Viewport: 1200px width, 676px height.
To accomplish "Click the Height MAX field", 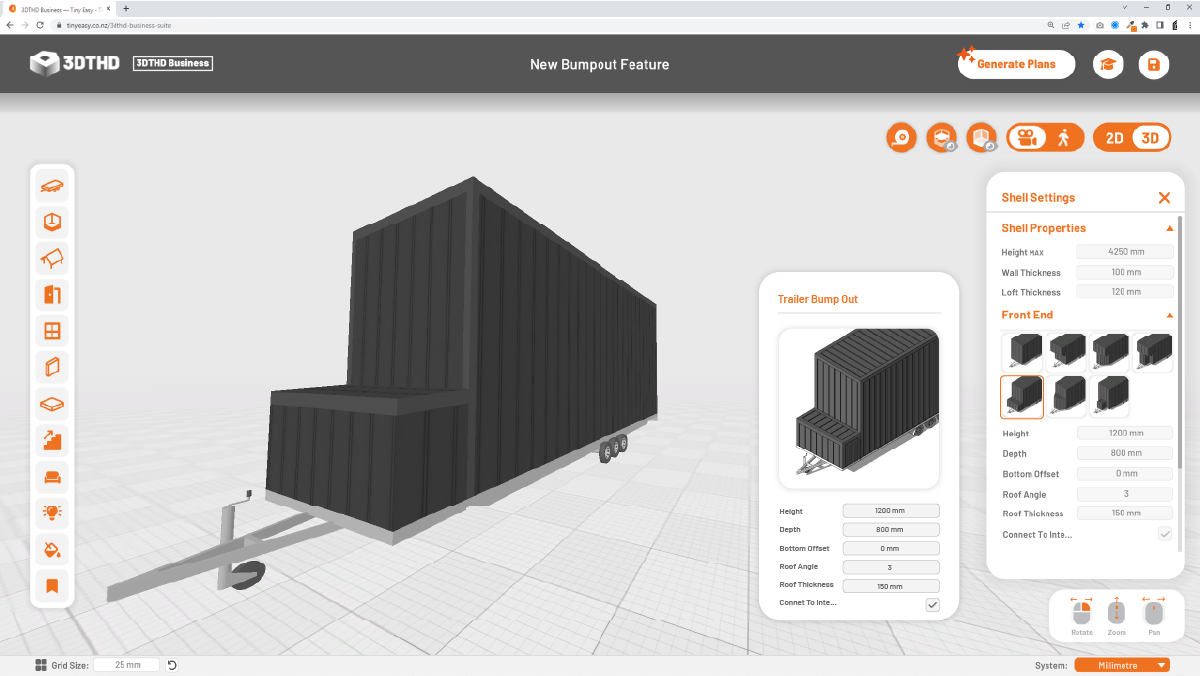I will point(1125,252).
